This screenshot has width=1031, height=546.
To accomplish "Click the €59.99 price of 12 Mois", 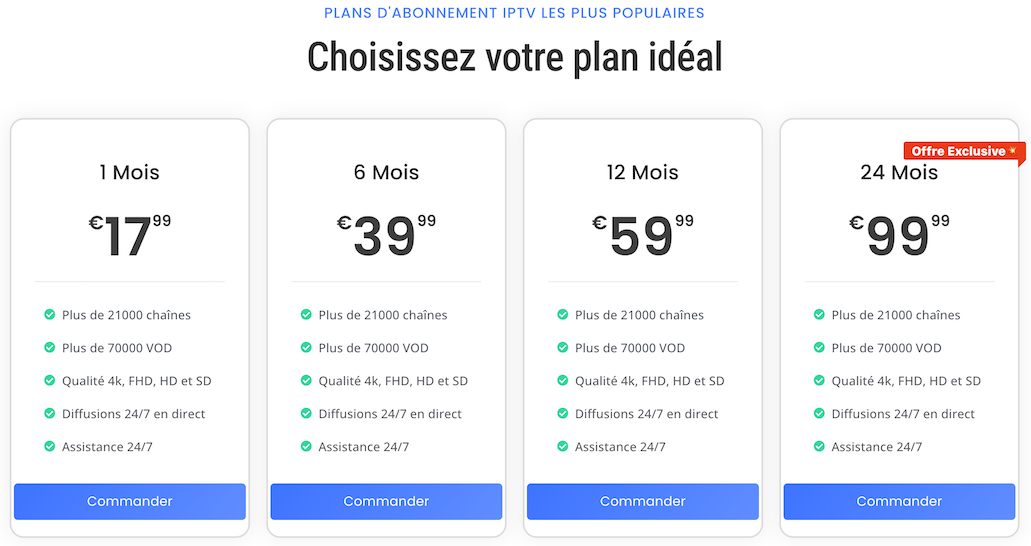I will 642,236.
